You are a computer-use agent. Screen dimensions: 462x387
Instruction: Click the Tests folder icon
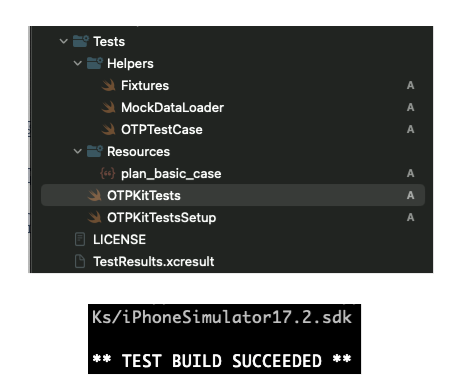click(81, 41)
